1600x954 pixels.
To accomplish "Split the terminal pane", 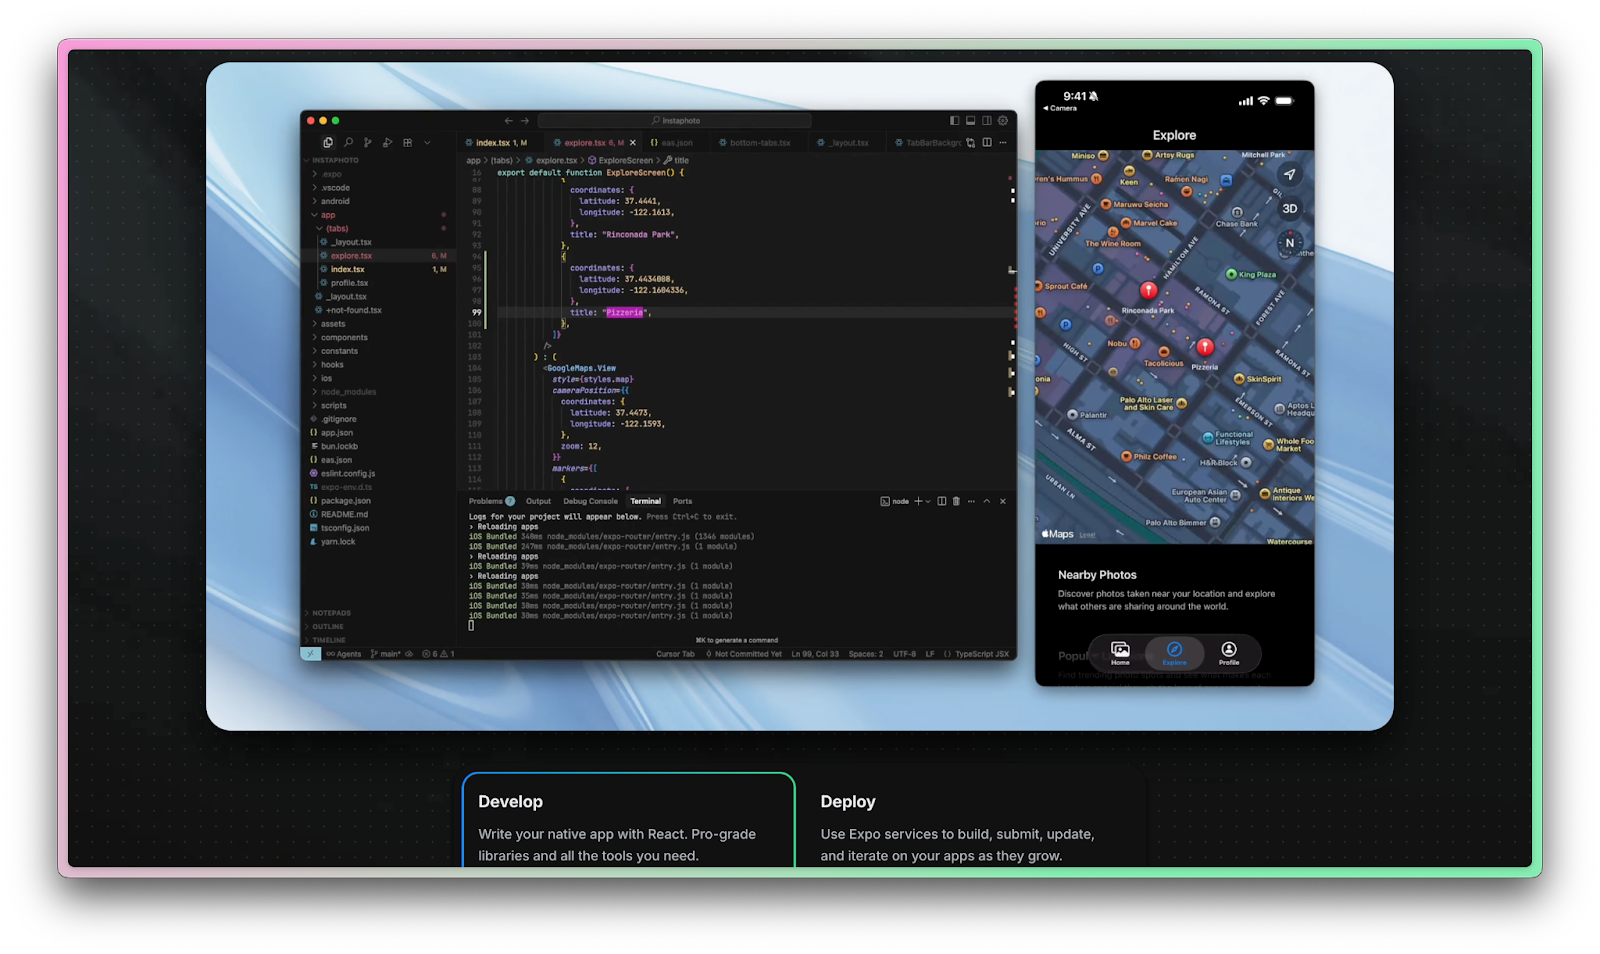I will tap(941, 501).
